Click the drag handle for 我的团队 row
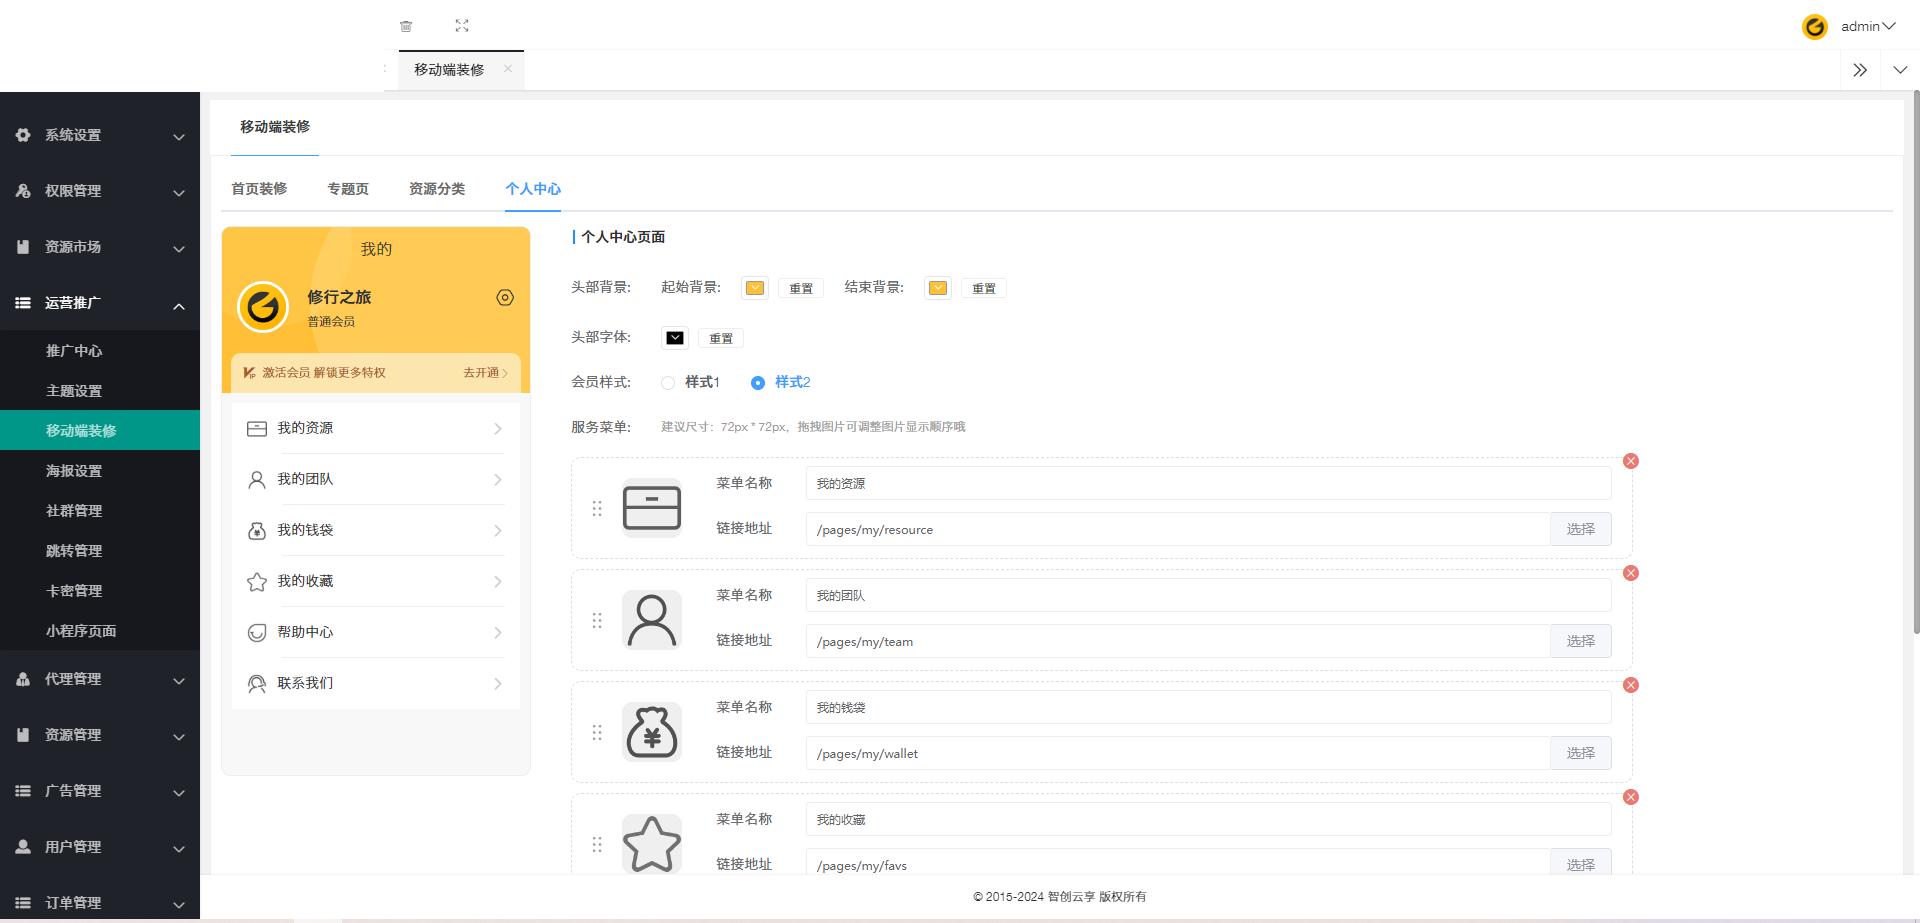This screenshot has height=923, width=1920. (597, 621)
